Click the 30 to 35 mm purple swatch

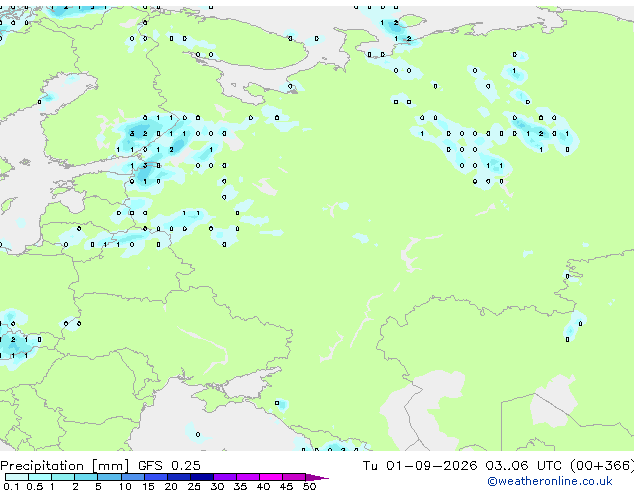point(224,477)
